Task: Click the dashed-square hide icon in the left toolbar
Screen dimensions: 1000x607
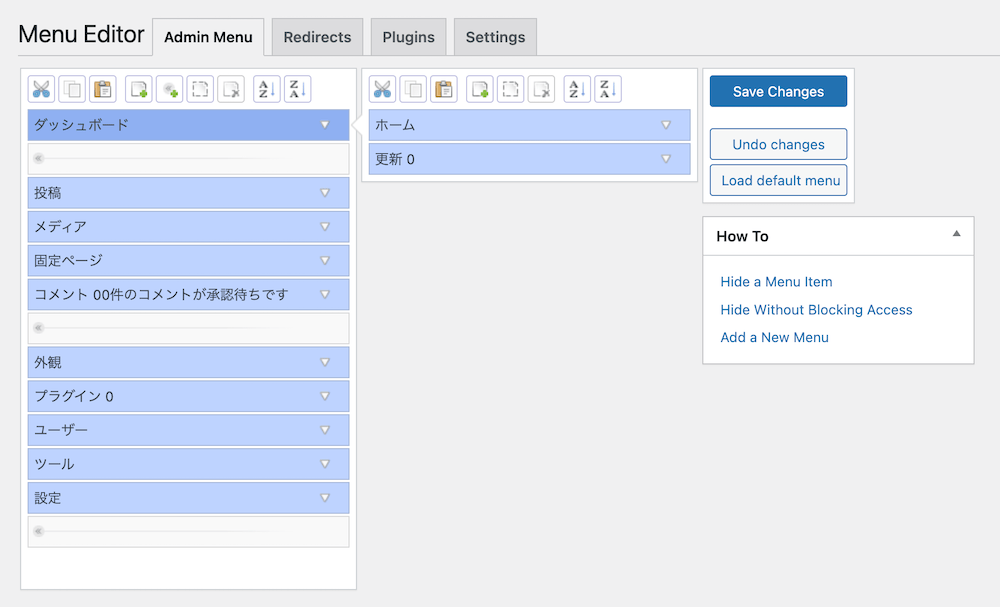Action: click(200, 89)
